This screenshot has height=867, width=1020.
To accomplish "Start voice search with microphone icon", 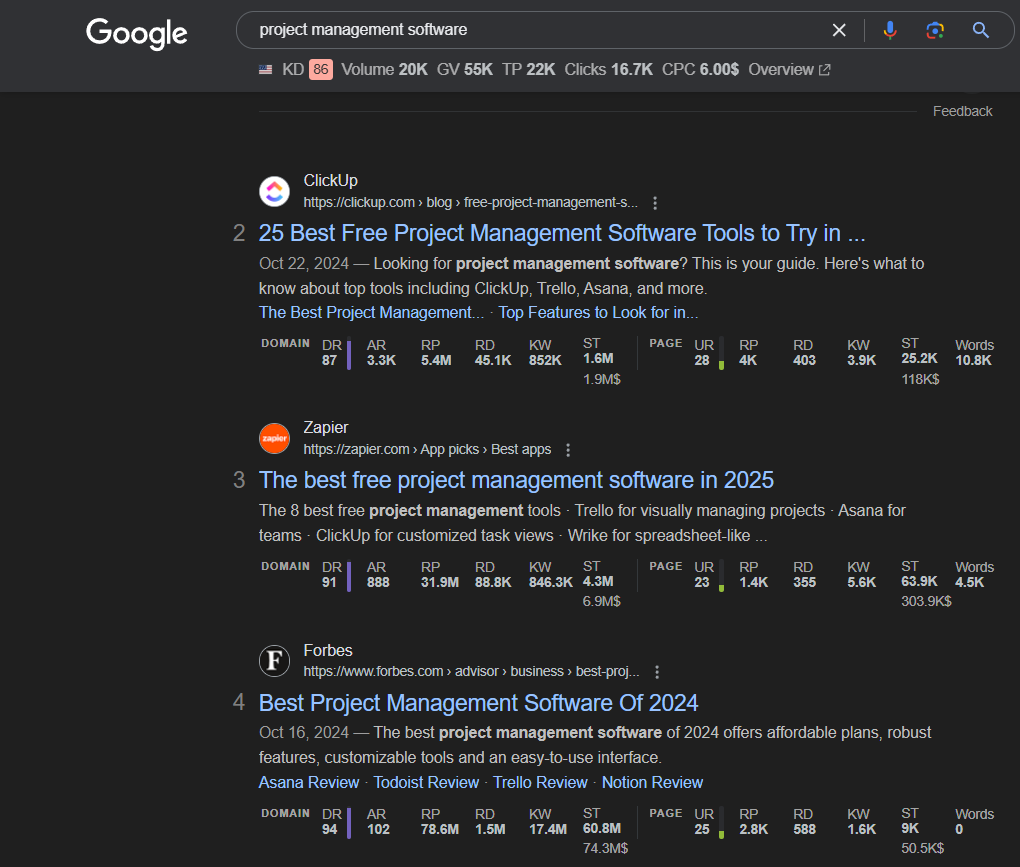I will (x=890, y=30).
